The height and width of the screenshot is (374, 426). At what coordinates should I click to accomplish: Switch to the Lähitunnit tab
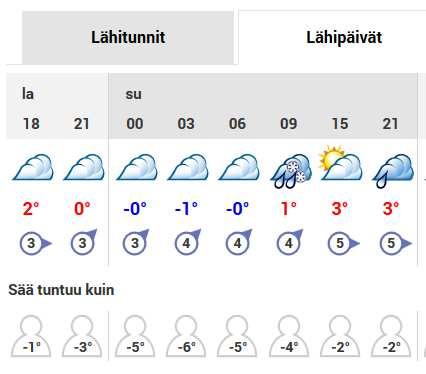coord(128,37)
